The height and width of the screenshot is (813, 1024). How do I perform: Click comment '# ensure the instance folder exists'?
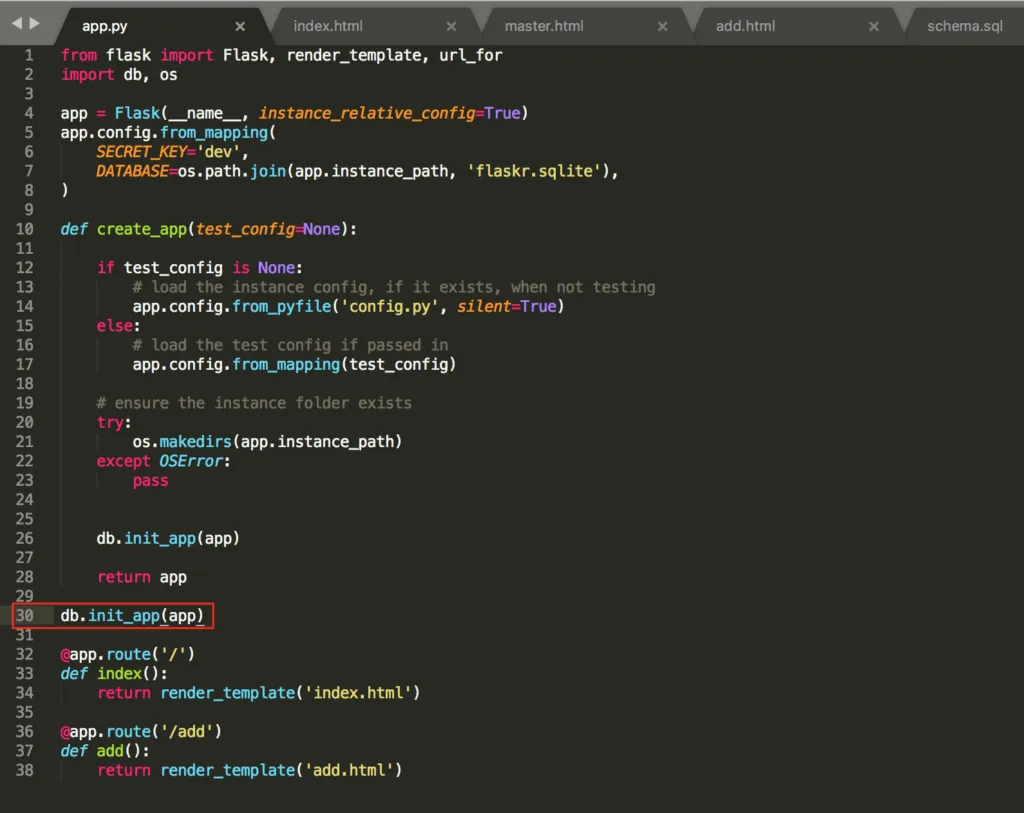coord(254,404)
